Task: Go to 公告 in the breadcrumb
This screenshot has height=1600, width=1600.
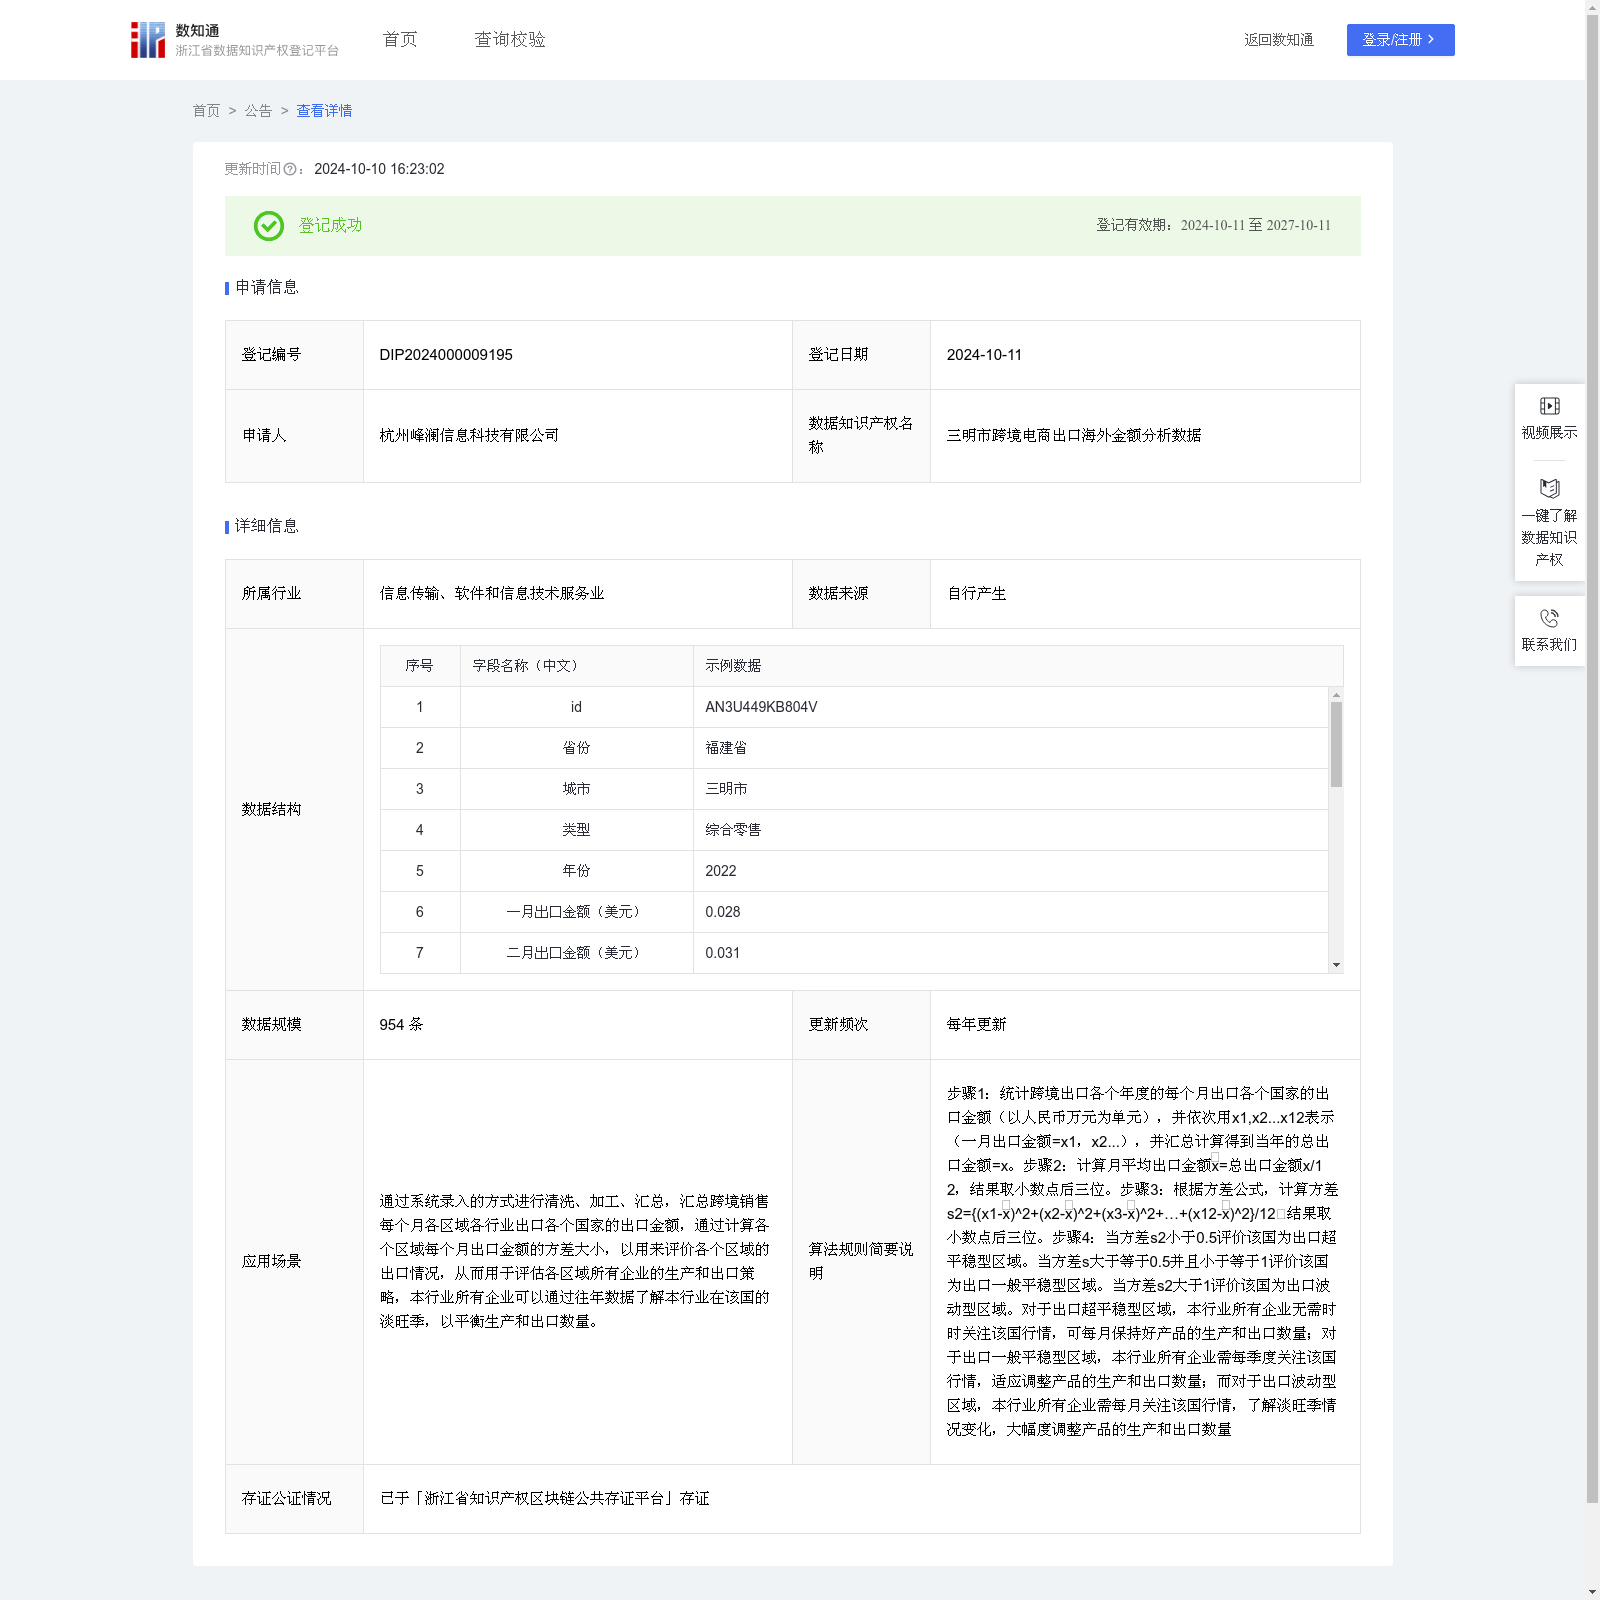Action: point(258,111)
